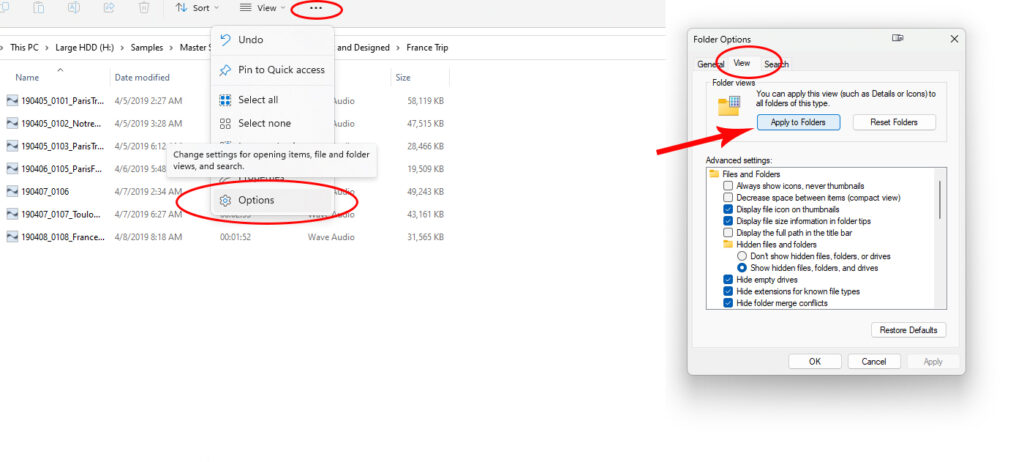Click the Apply to Folders button
Image resolution: width=1024 pixels, height=462 pixels.
(x=798, y=122)
